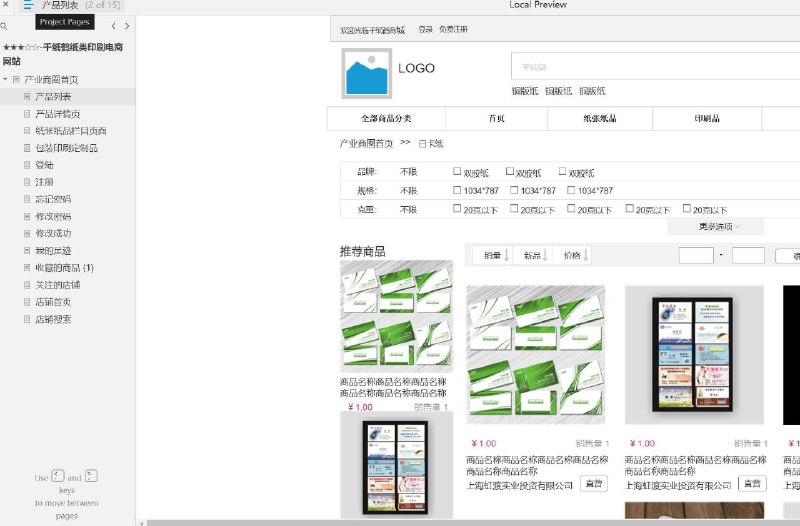The width and height of the screenshot is (800, 526).
Task: Close the sidebar with the X icon
Action: (6, 5)
